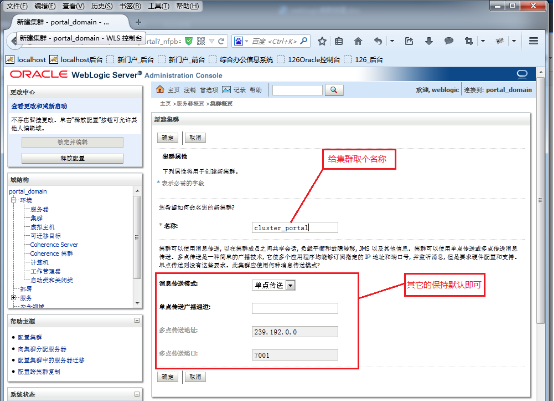Click the console search text box
Viewport: 554px width, 401px height.
[x=297, y=90]
